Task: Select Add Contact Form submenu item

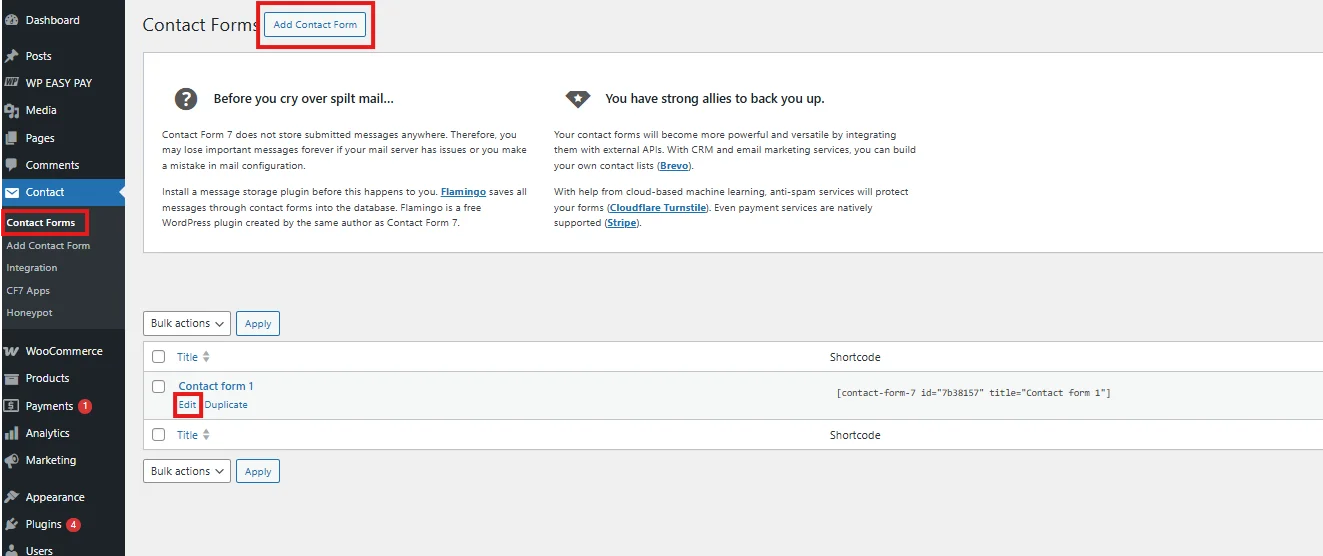Action: (x=48, y=245)
